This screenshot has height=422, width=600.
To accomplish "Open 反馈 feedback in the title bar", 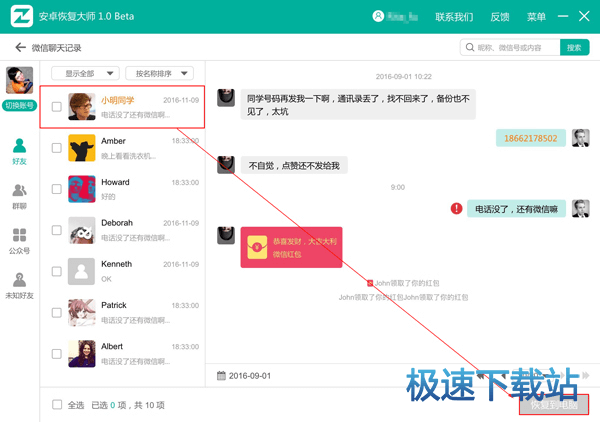I will [x=500, y=17].
